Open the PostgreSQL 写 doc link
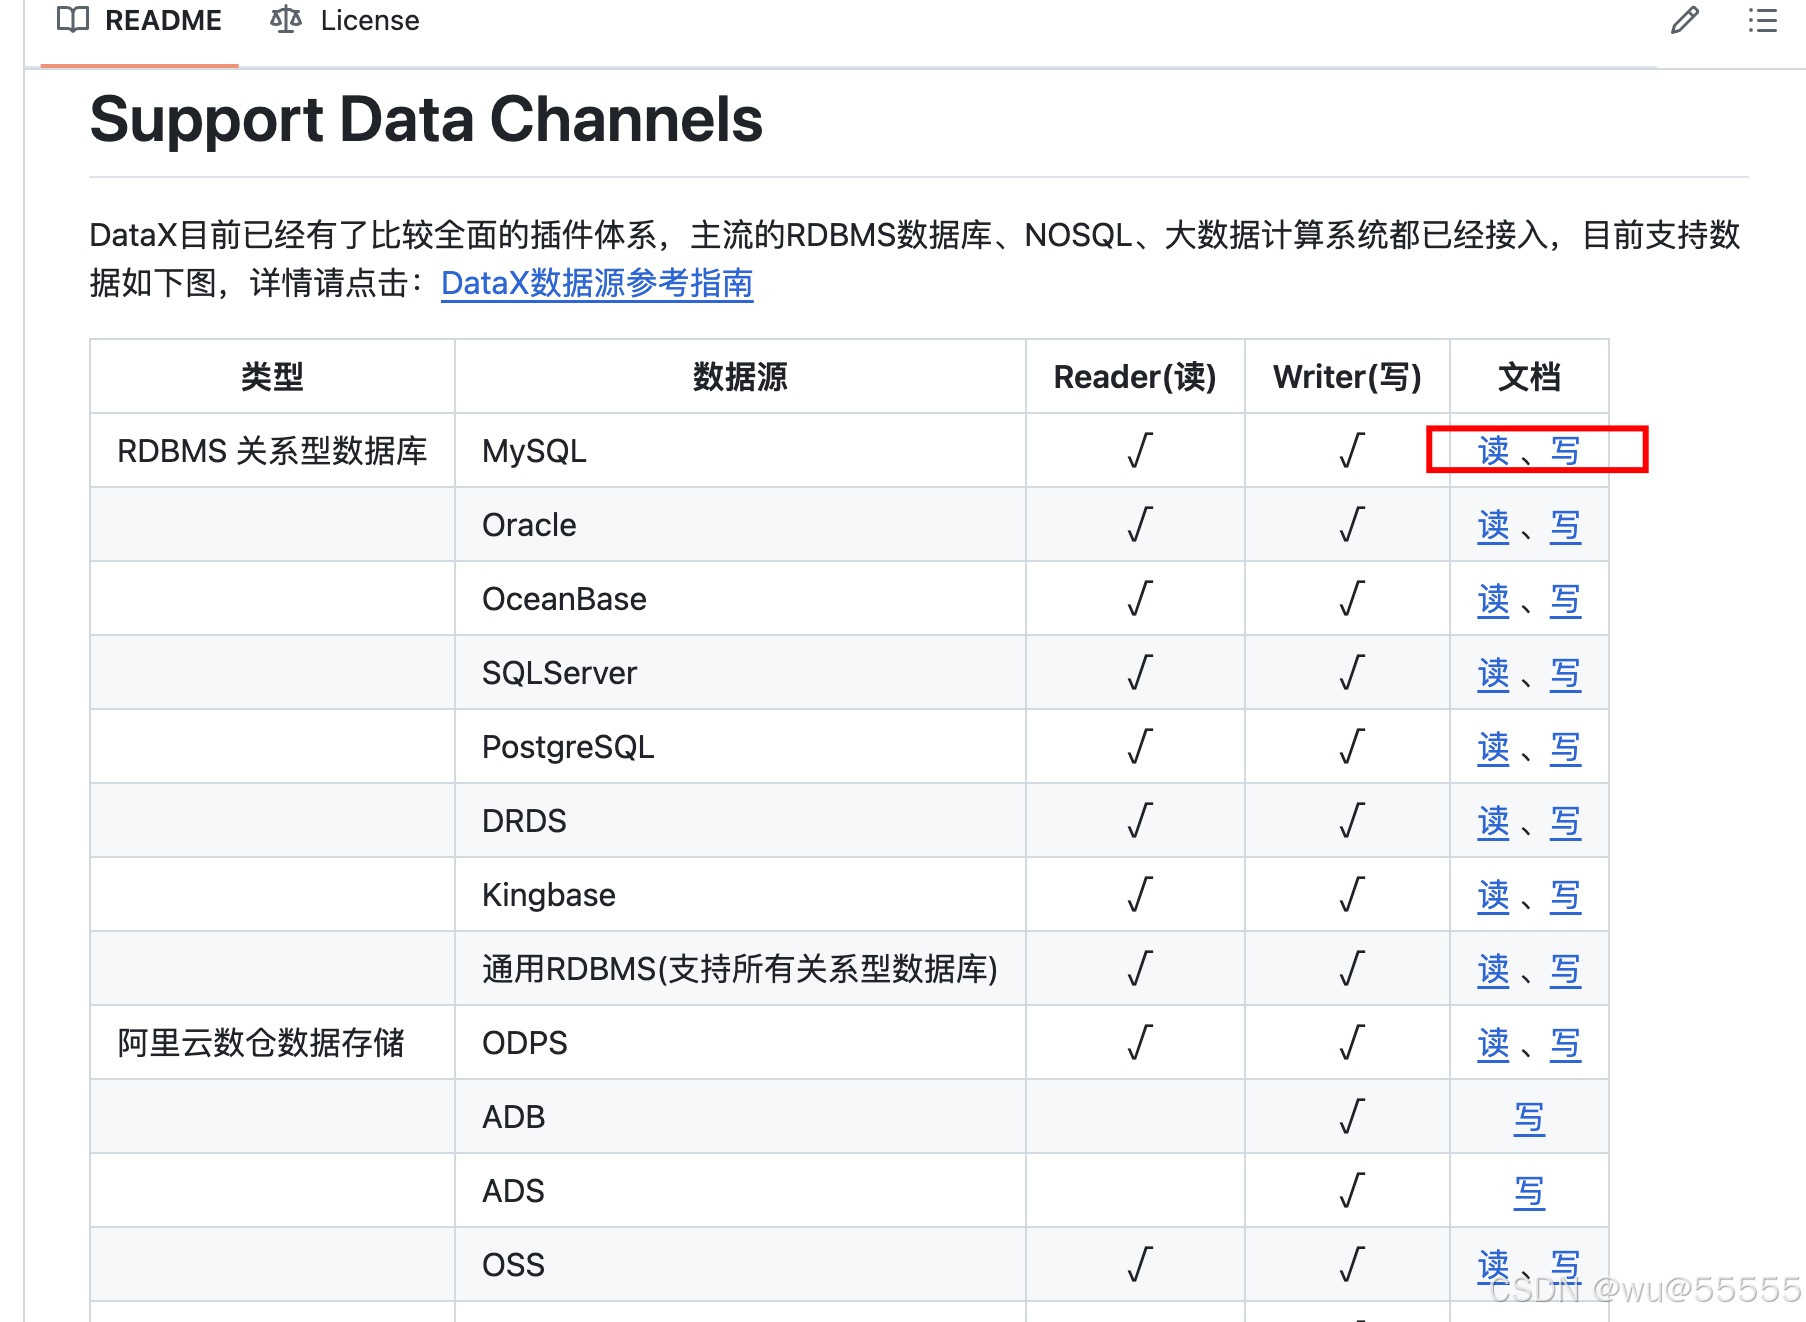The width and height of the screenshot is (1806, 1322). (x=1566, y=747)
